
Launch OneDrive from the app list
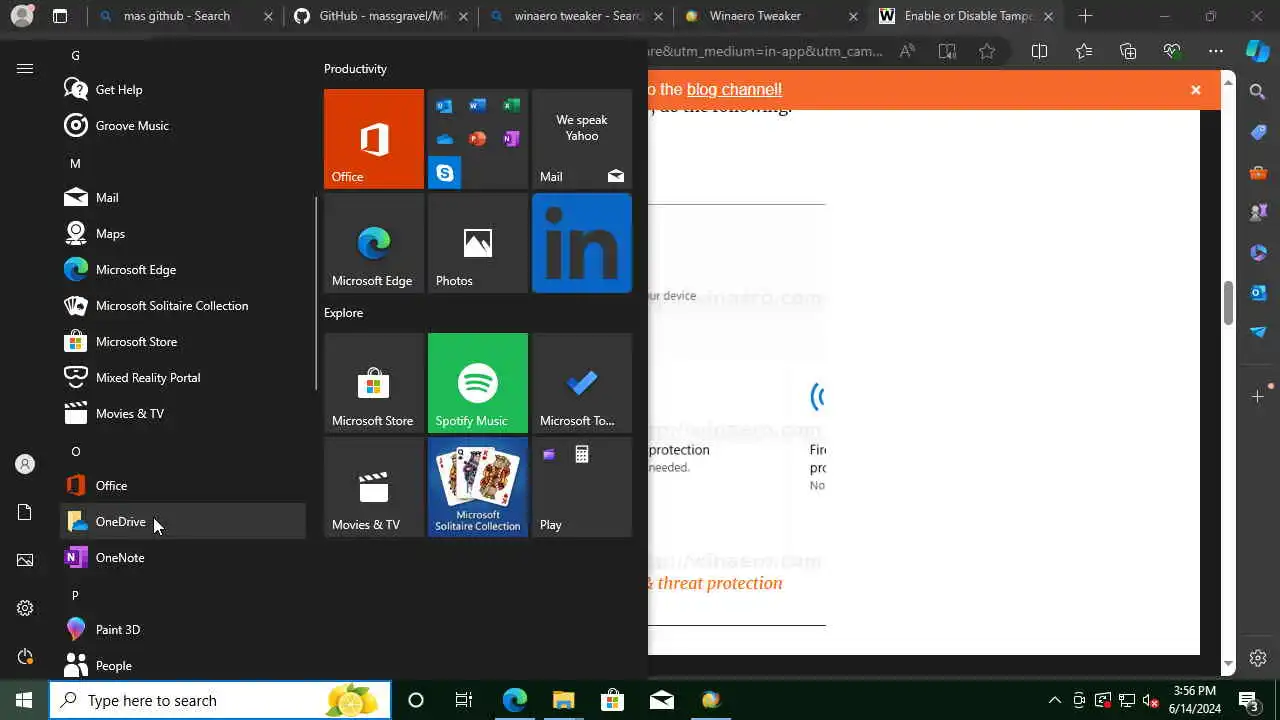pos(183,521)
